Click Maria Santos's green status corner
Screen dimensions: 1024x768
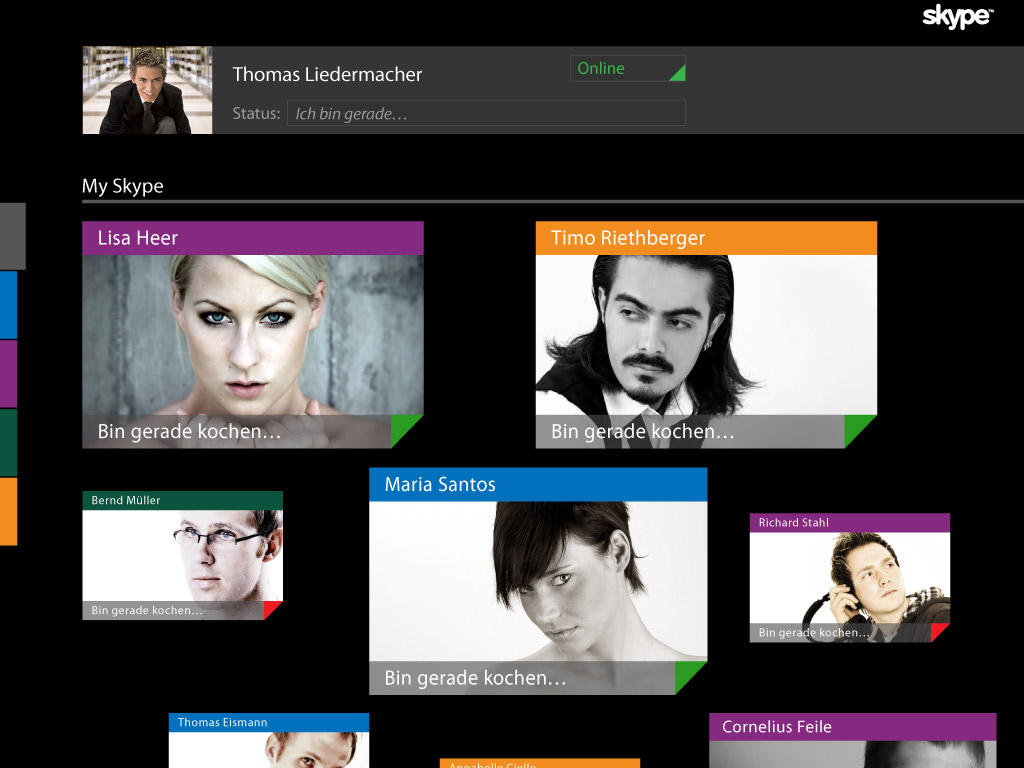[x=688, y=676]
